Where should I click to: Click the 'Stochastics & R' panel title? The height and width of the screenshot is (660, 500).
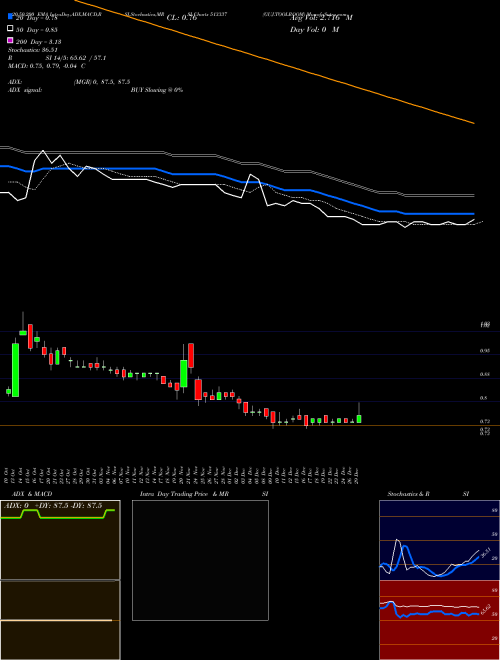[408, 494]
